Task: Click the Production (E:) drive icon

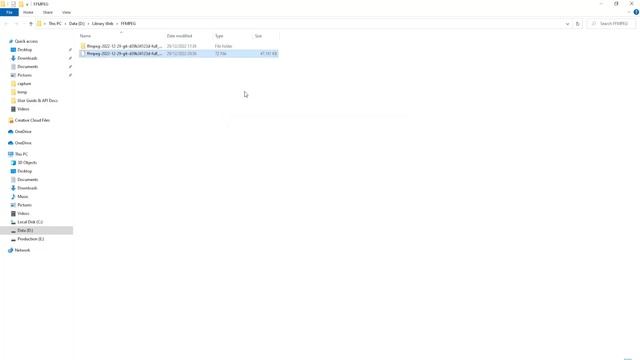Action: (13, 239)
